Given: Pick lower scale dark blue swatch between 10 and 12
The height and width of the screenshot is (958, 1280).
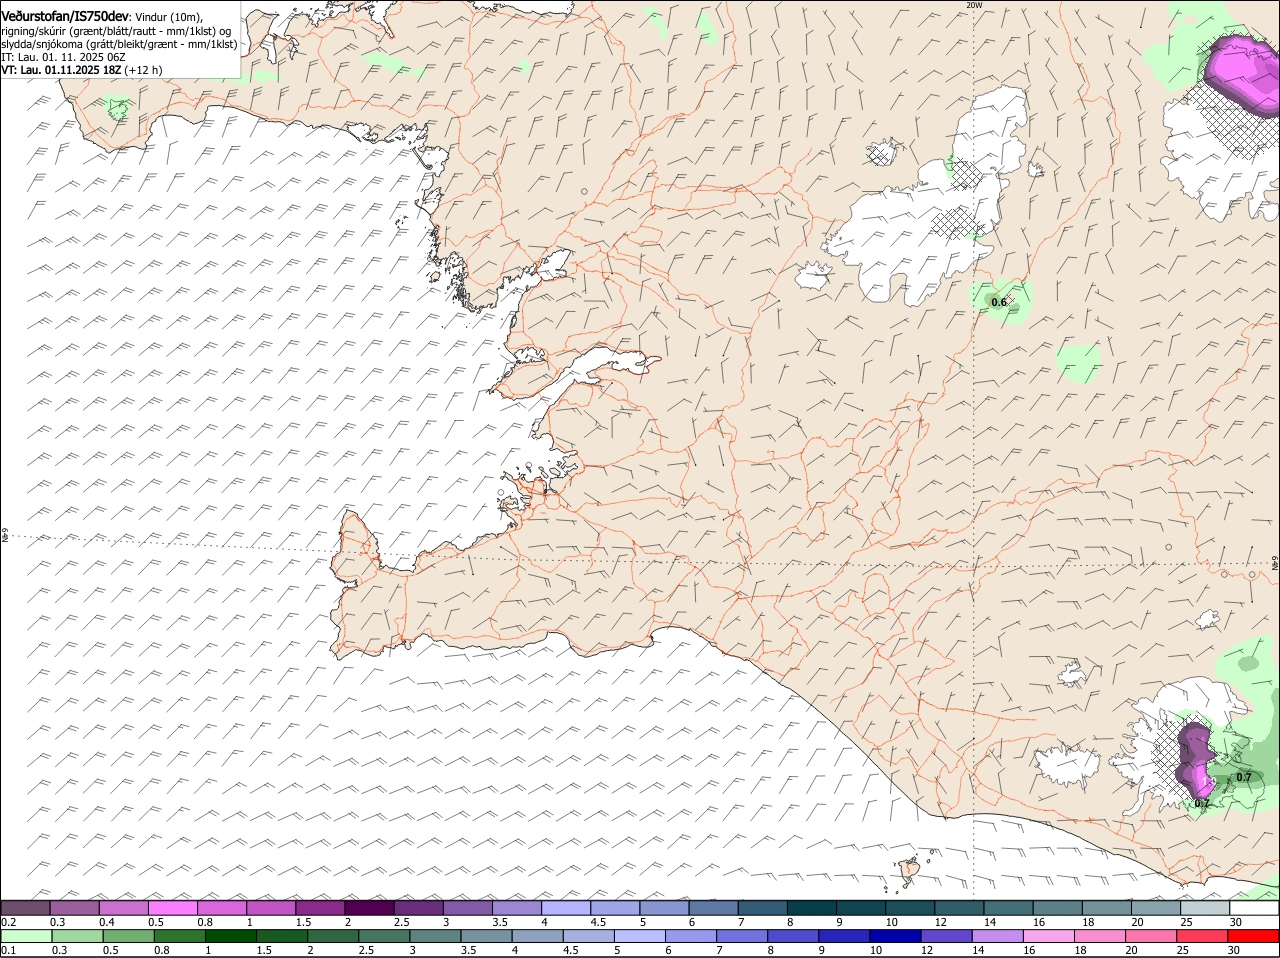Looking at the screenshot, I should pyautogui.click(x=895, y=936).
